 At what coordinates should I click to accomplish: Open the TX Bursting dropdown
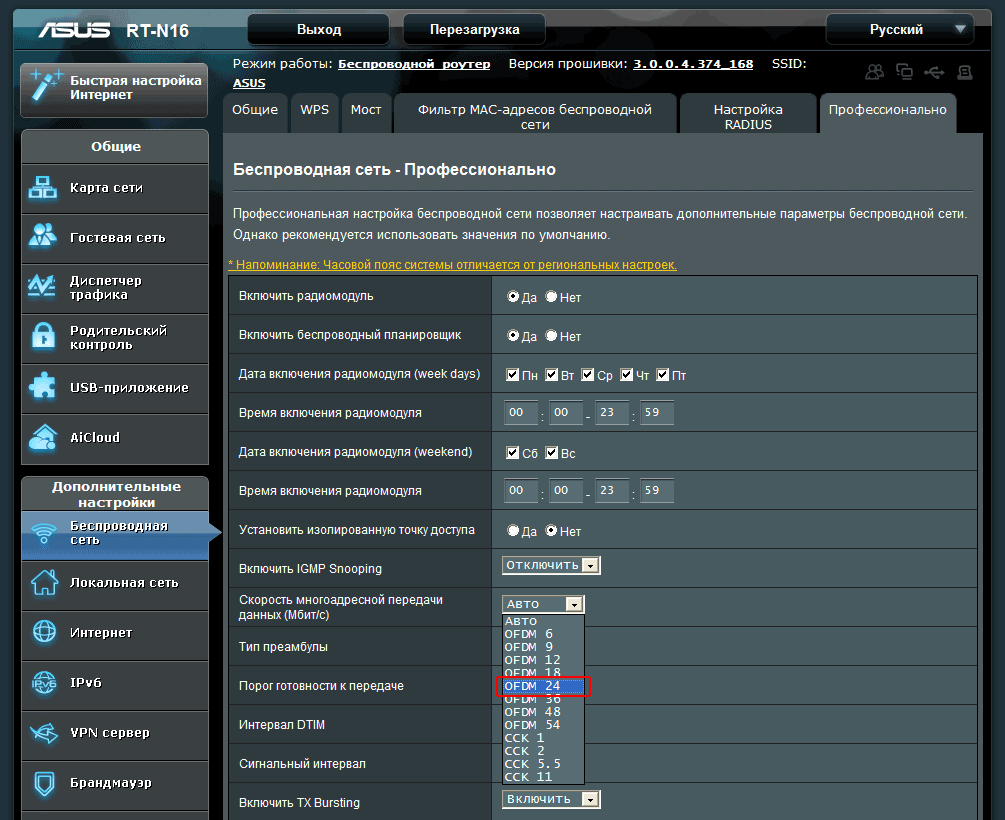pyautogui.click(x=551, y=799)
